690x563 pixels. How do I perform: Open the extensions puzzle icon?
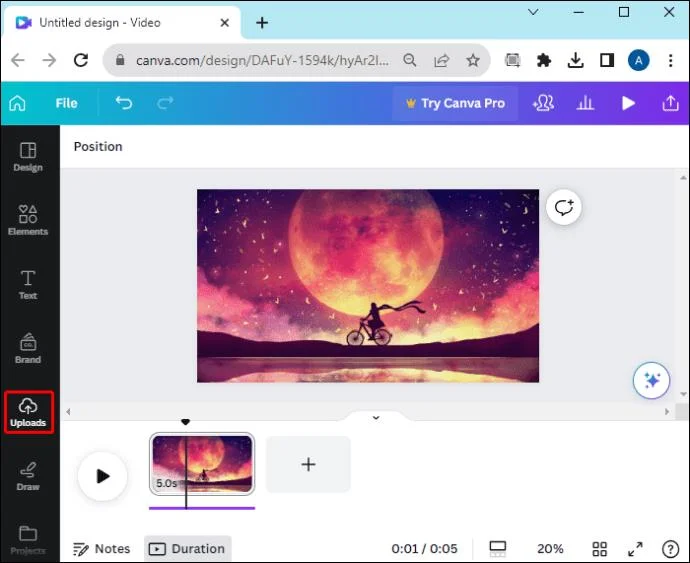[544, 60]
